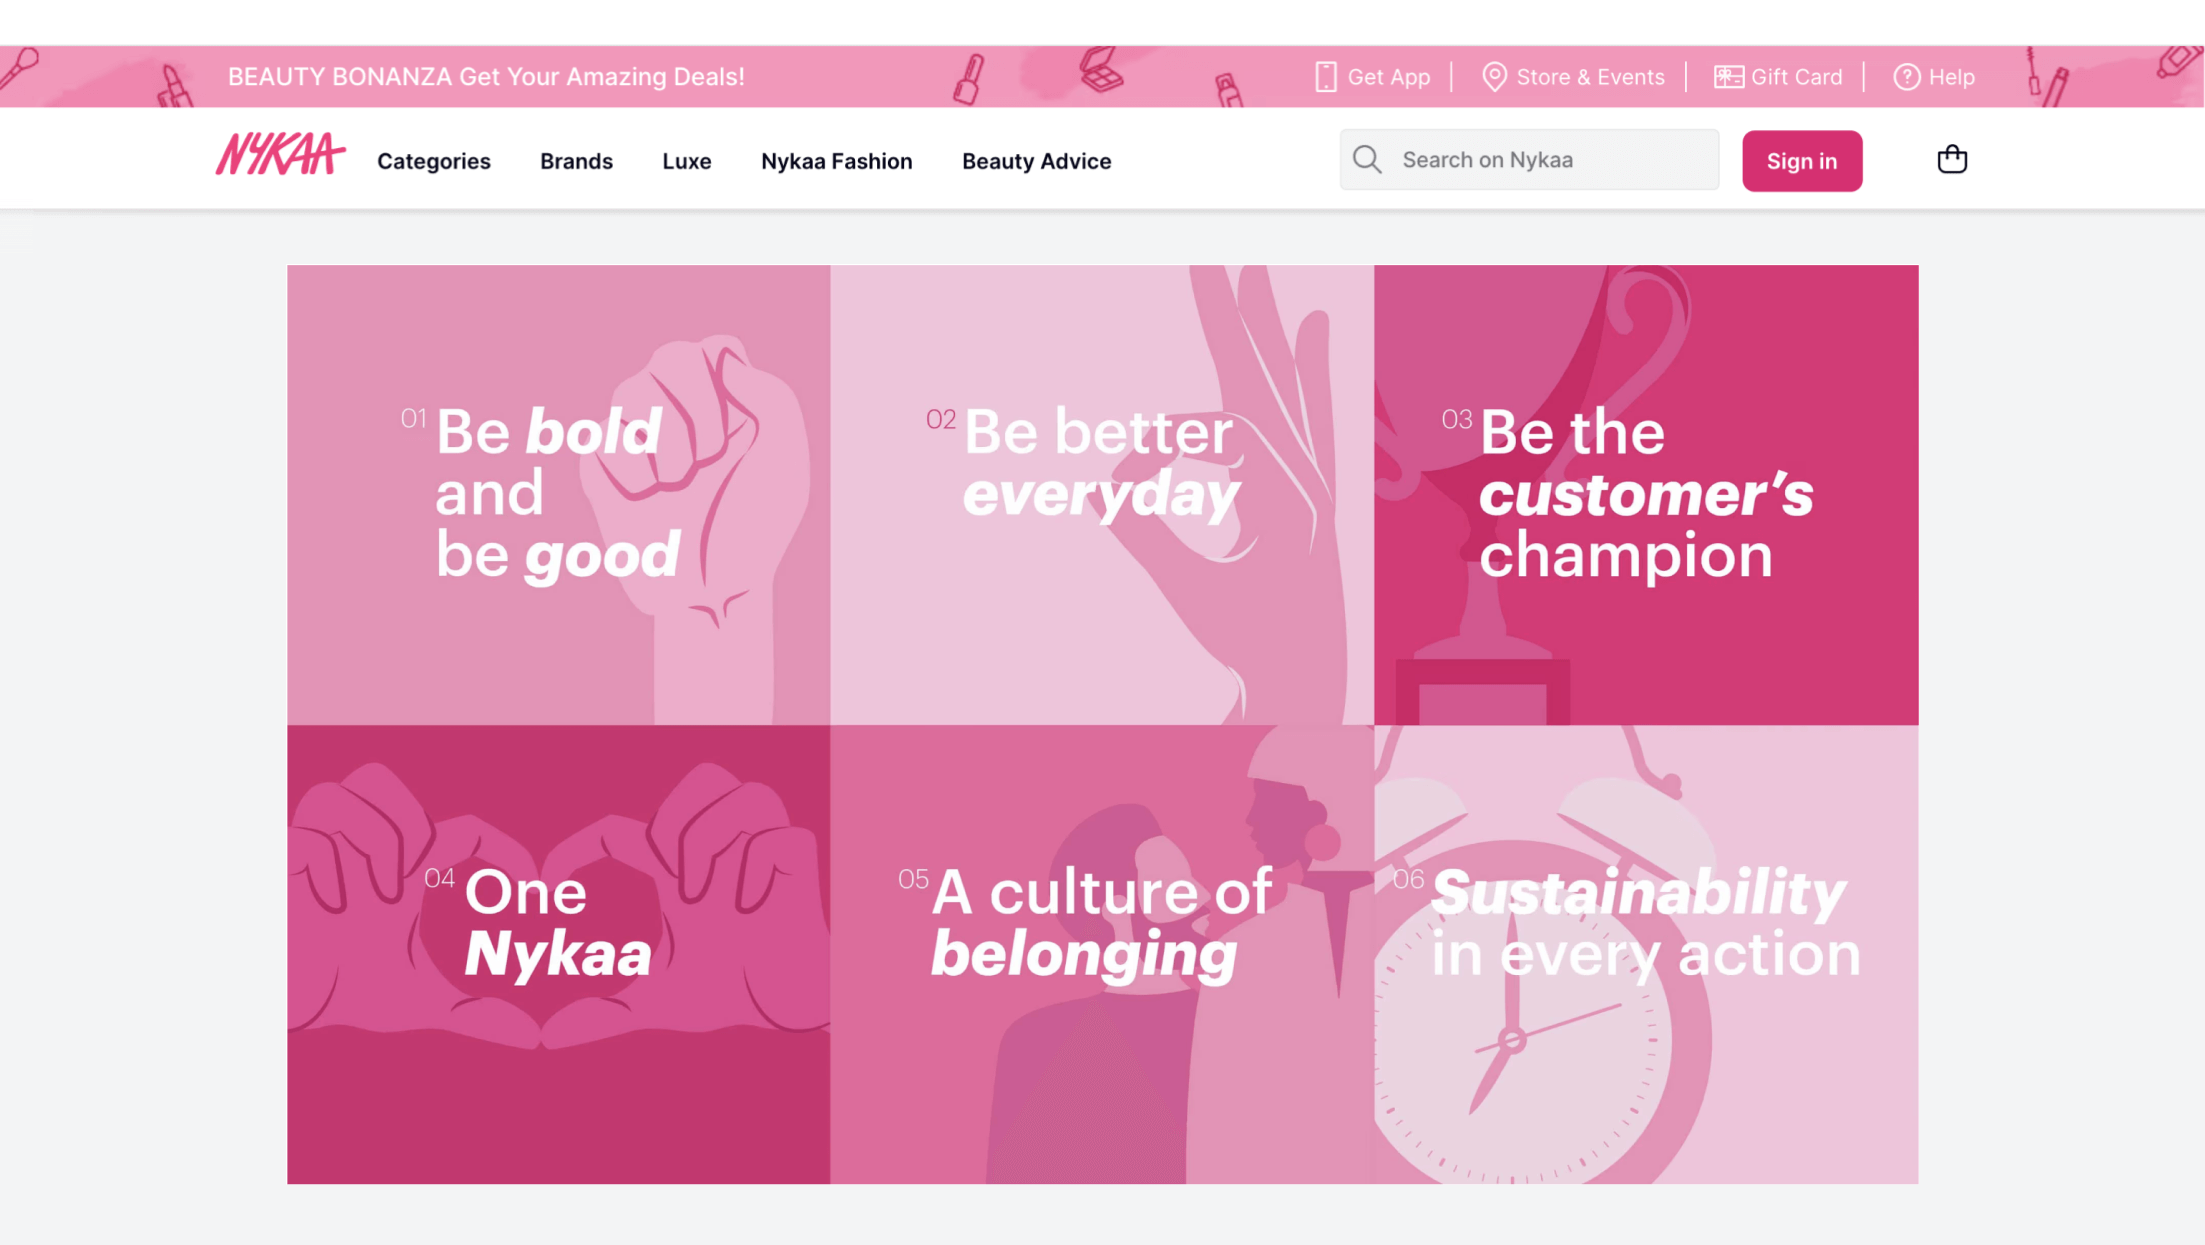The height and width of the screenshot is (1245, 2205).
Task: Click the Sign in button
Action: click(1802, 161)
